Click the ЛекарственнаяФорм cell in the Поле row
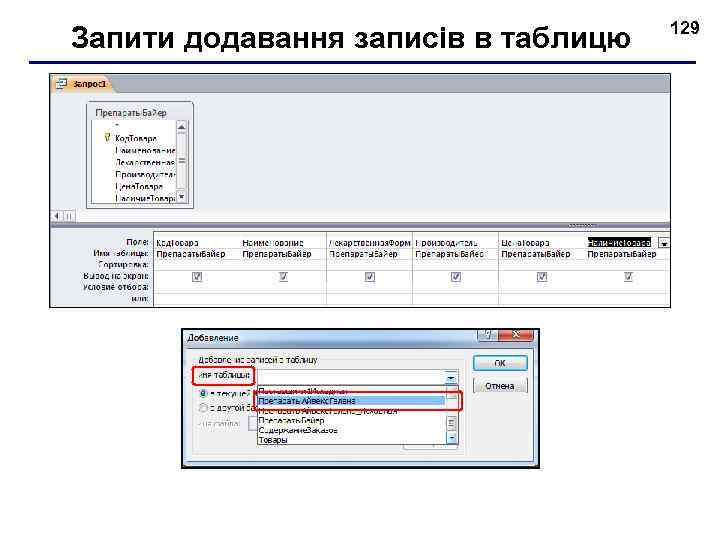Screen dimensions: 720x540 369,242
